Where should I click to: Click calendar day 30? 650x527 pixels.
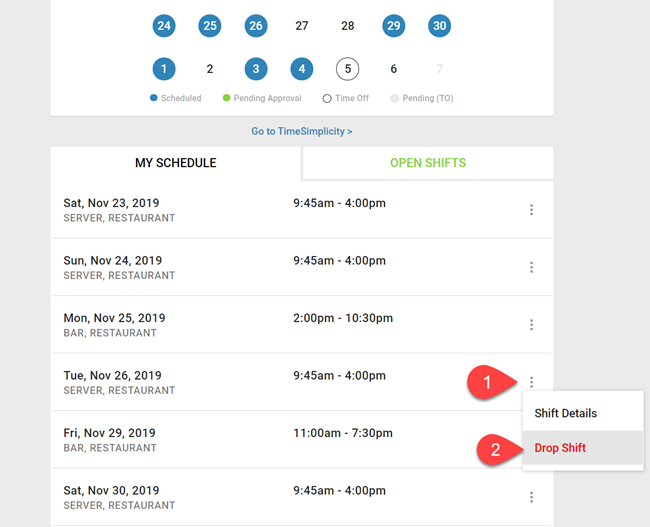coord(439,26)
